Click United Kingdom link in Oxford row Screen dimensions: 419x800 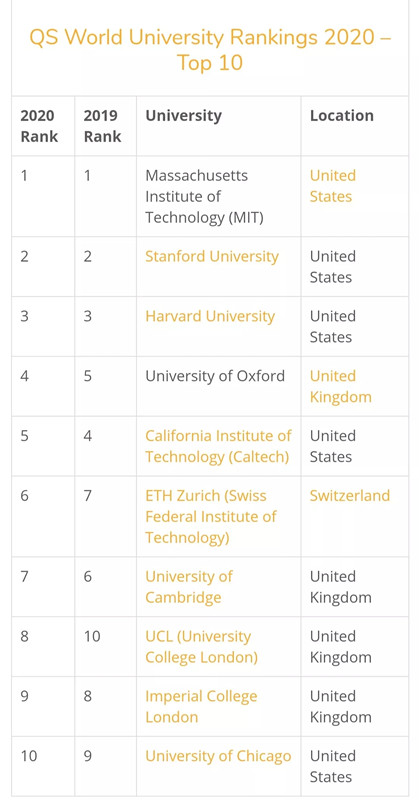pos(340,386)
